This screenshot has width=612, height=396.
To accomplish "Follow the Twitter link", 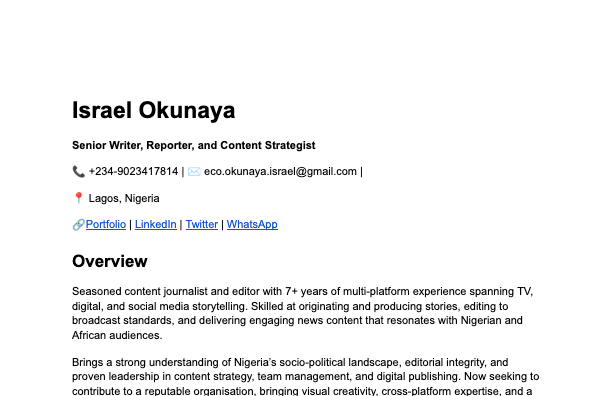I will tap(202, 224).
